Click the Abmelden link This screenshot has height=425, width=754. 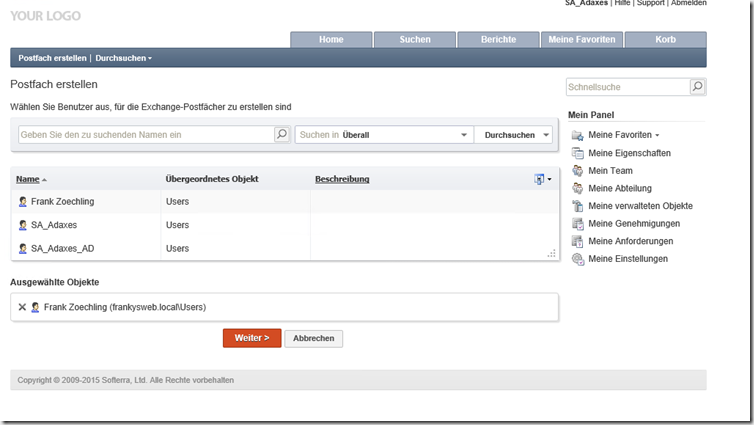click(688, 4)
